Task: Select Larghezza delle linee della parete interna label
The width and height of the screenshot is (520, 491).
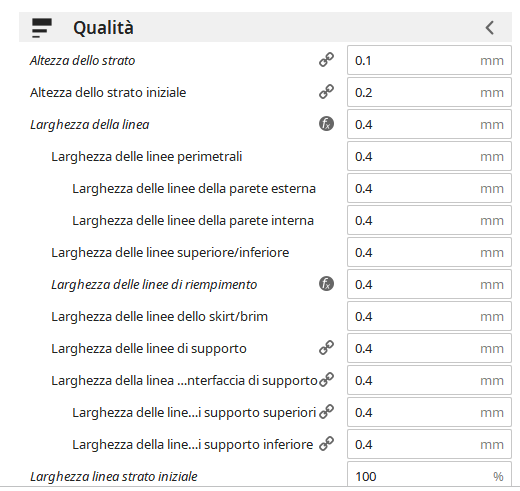Action: [x=193, y=221]
